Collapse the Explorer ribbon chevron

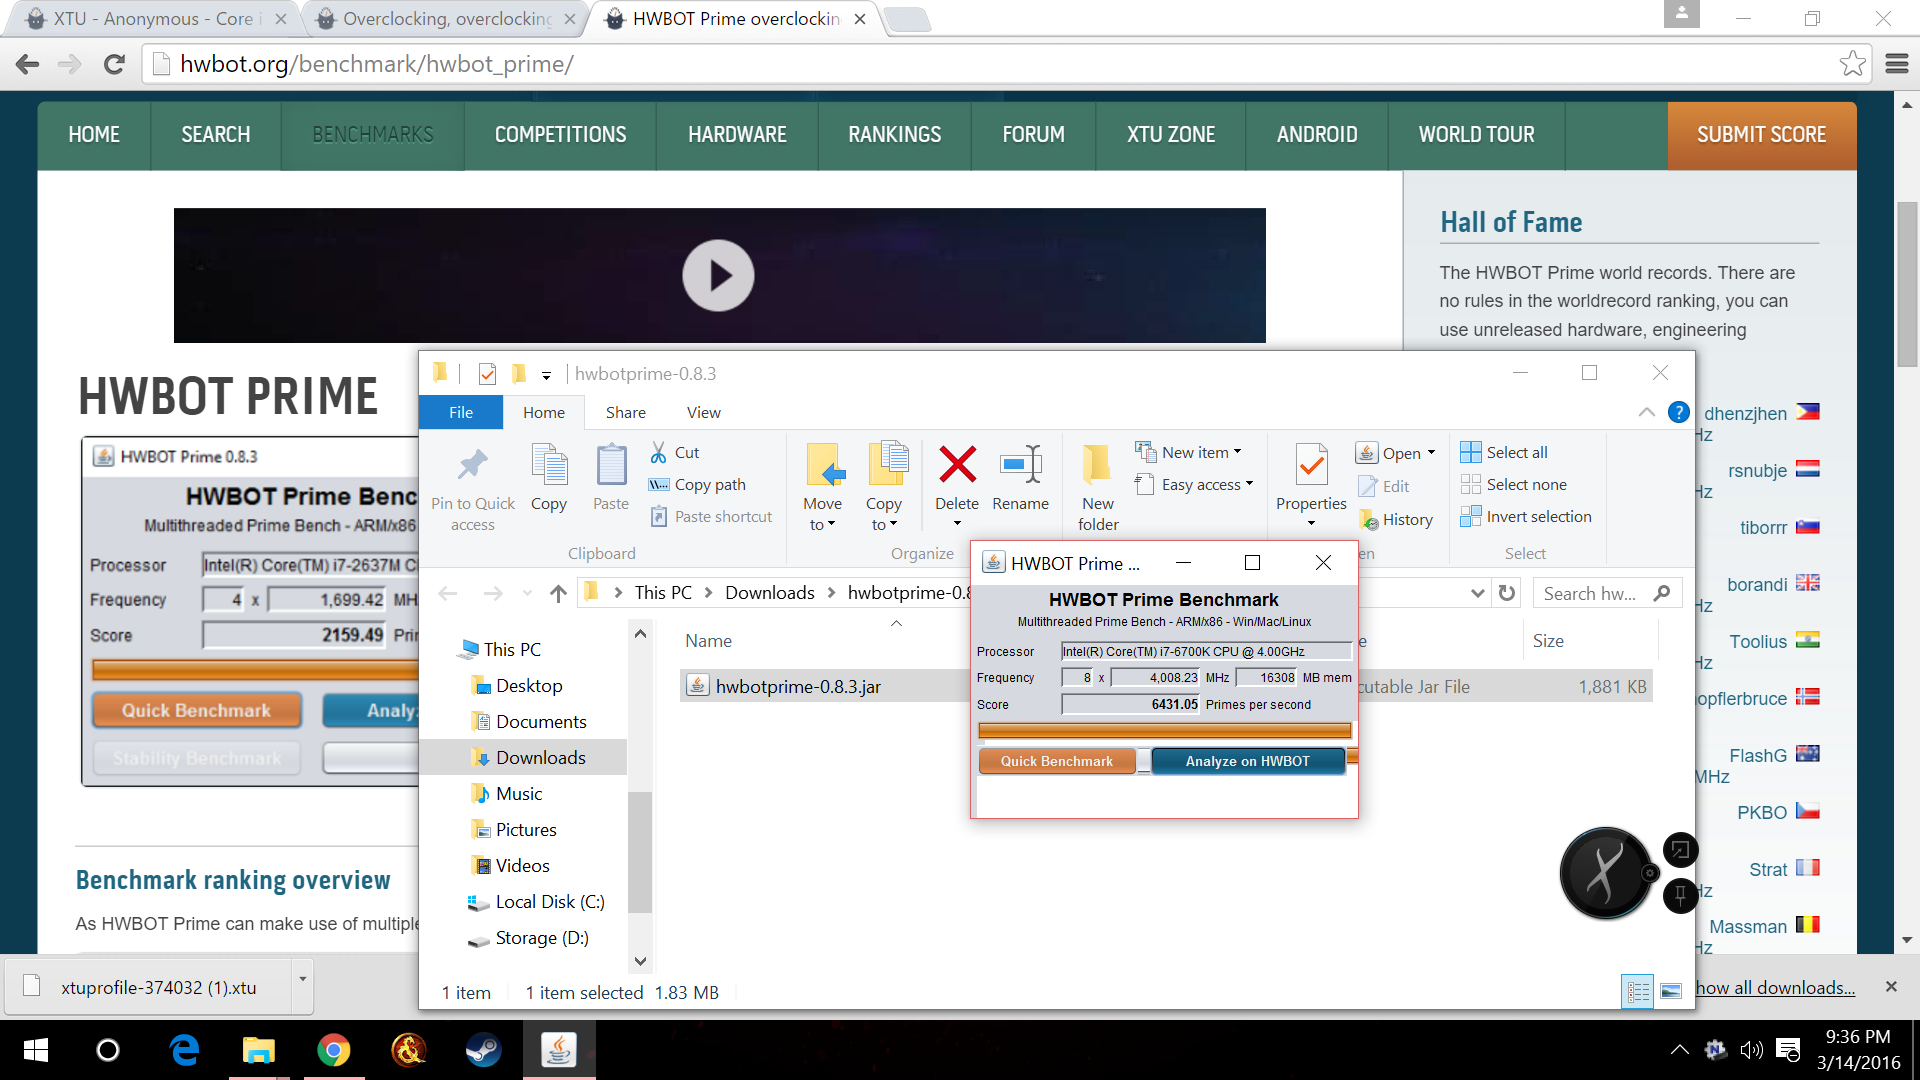pos(1646,412)
